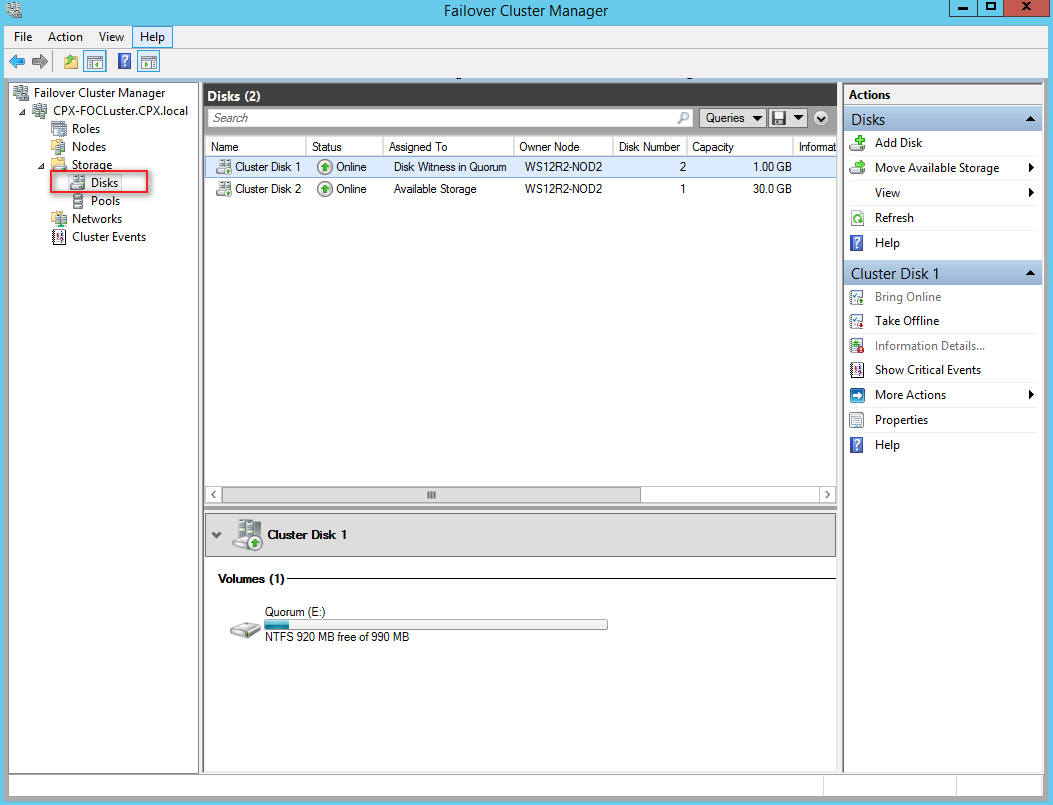Image resolution: width=1053 pixels, height=805 pixels.
Task: Select Disks under Storage
Action: pyautogui.click(x=104, y=183)
